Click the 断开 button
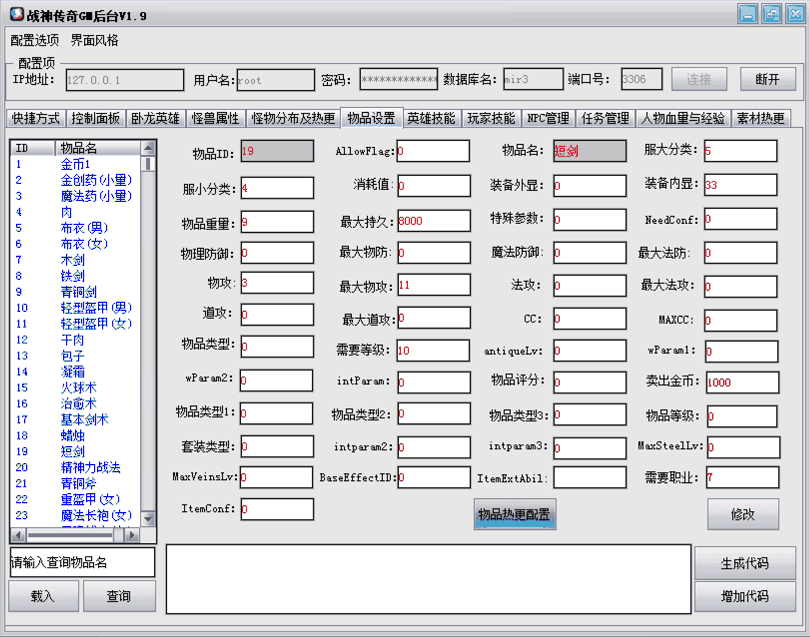The width and height of the screenshot is (810, 637). coord(768,79)
